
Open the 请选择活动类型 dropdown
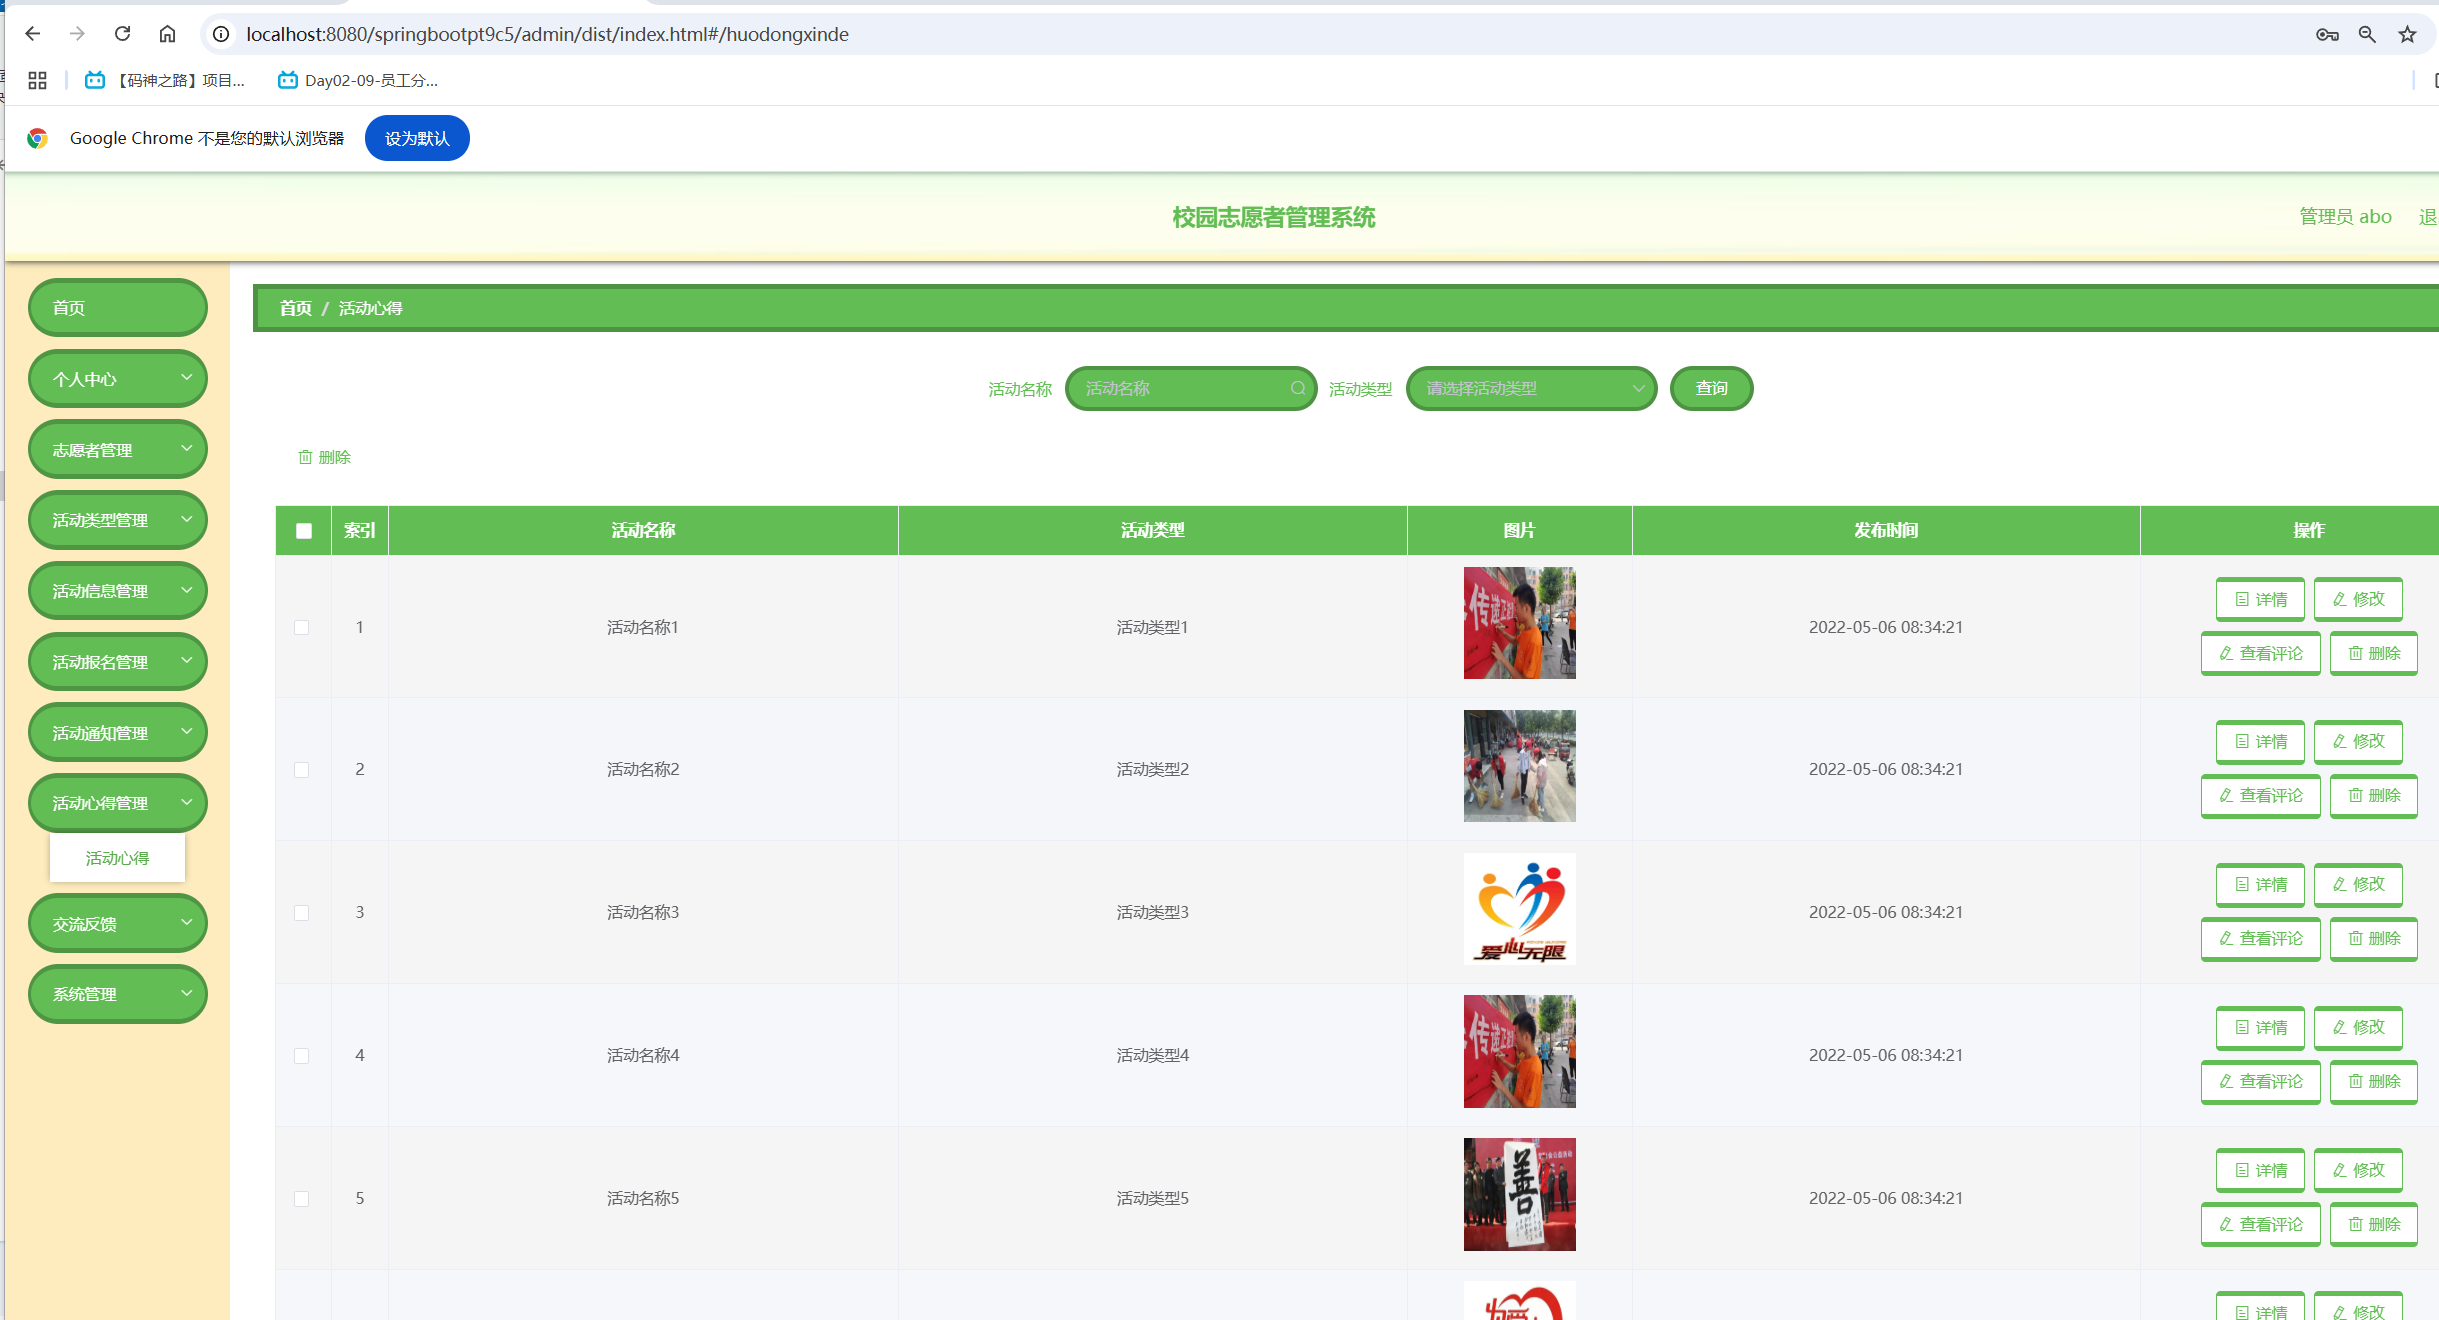coord(1530,388)
